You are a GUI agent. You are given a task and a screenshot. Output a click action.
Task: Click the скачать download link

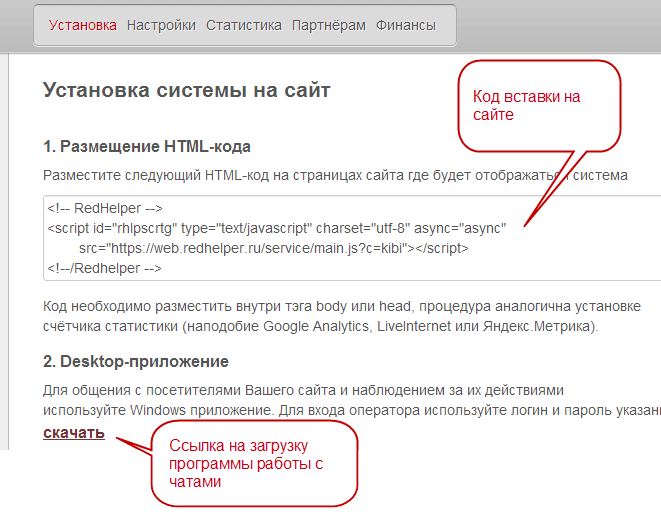point(74,433)
